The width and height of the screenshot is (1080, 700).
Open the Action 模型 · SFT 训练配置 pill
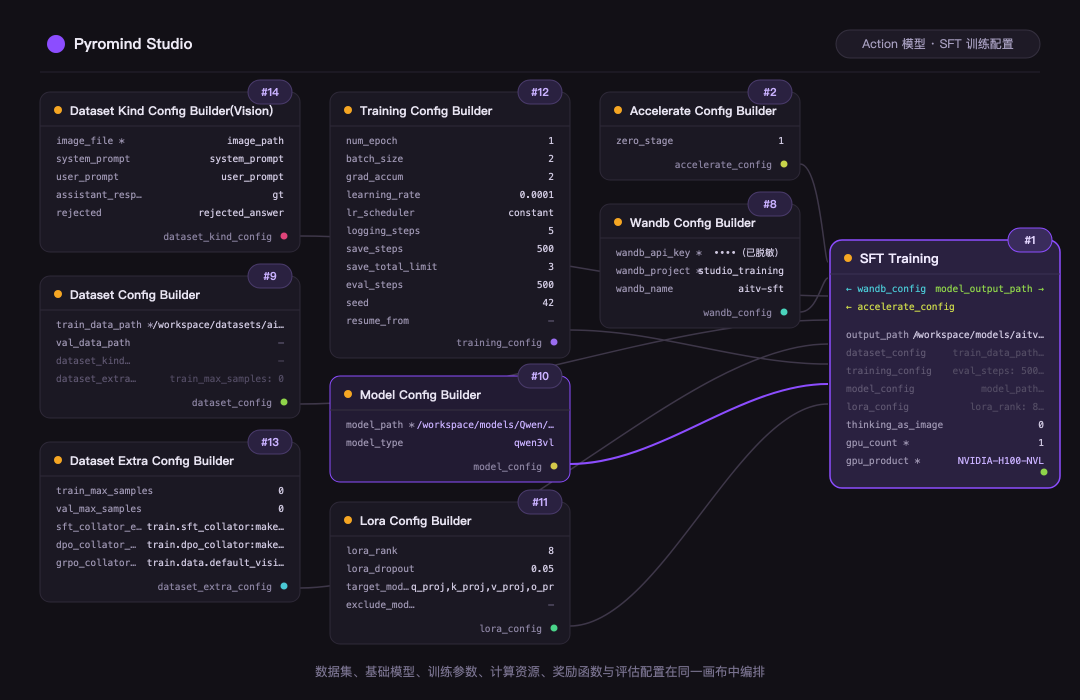tap(937, 44)
